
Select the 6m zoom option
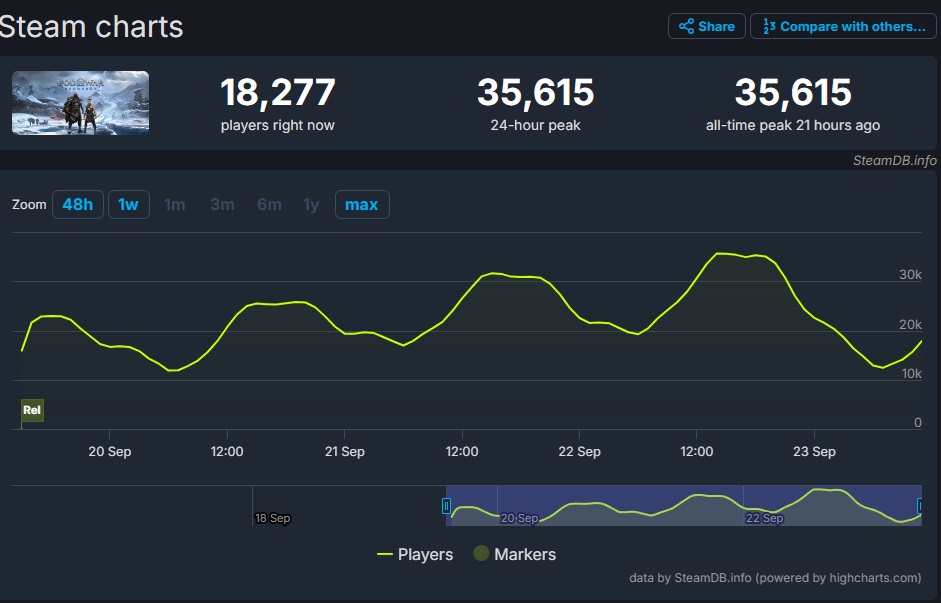click(269, 205)
